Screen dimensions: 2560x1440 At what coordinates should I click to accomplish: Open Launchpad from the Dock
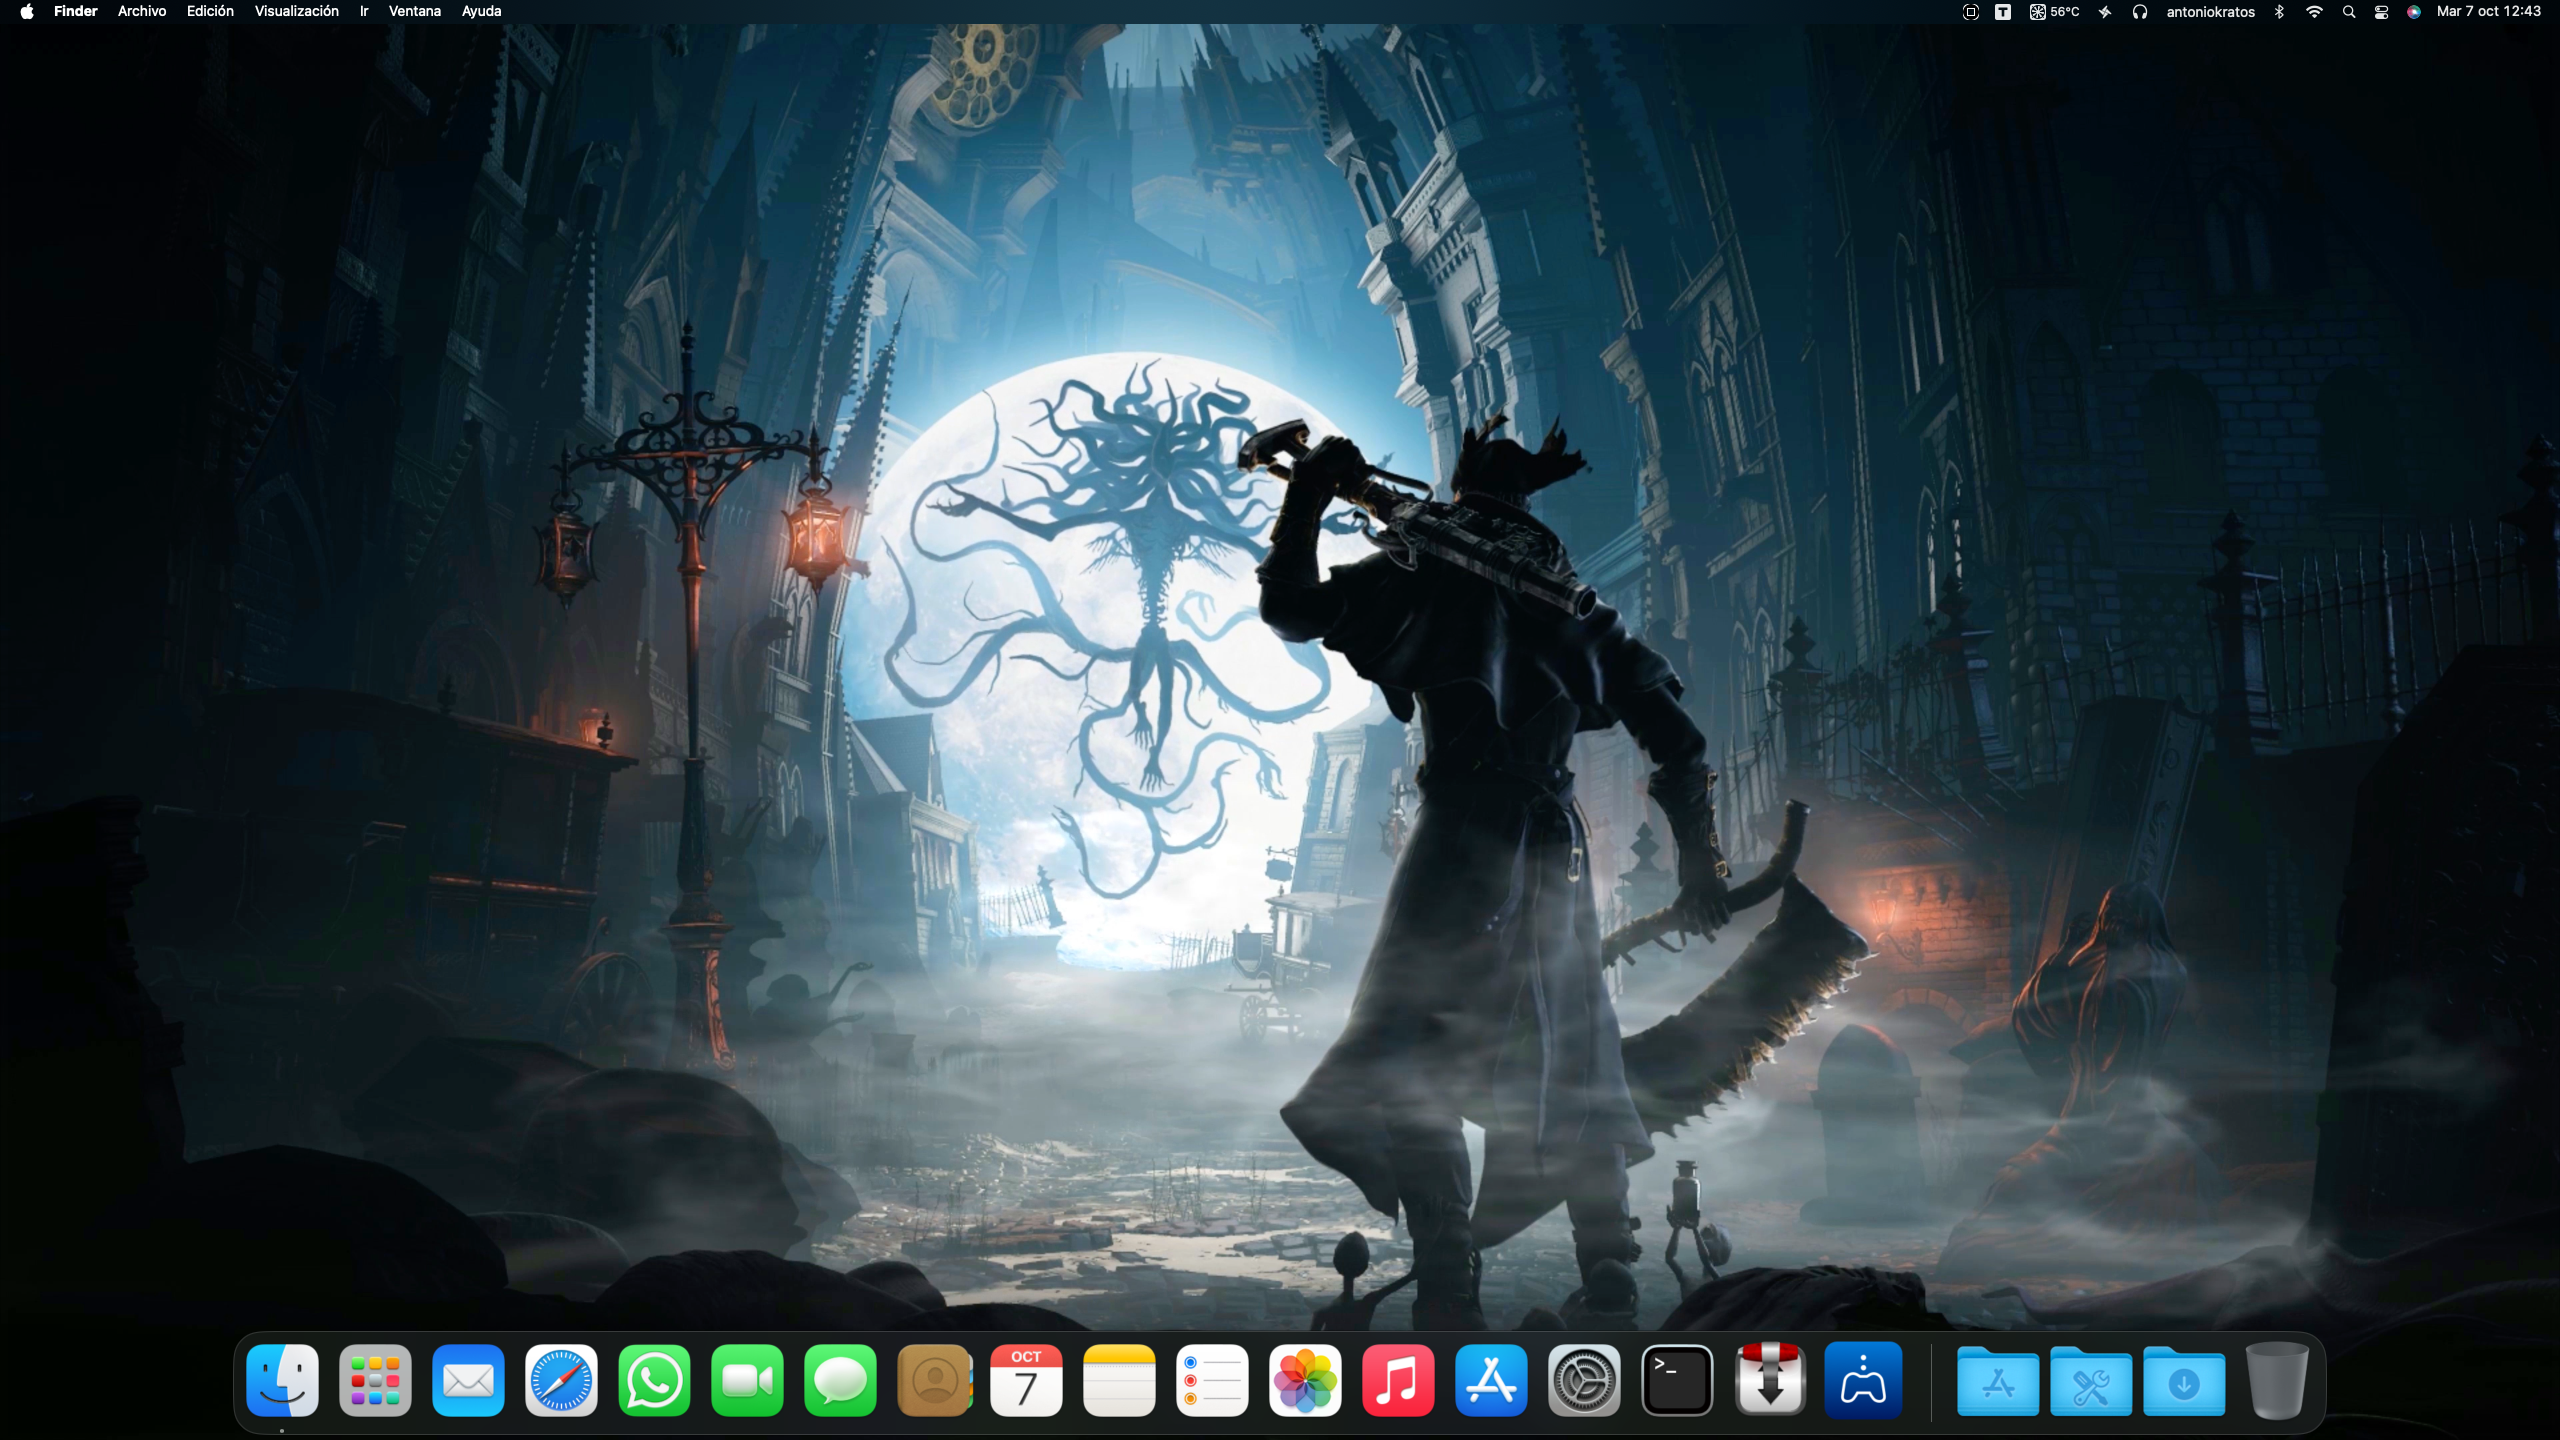pyautogui.click(x=375, y=1381)
